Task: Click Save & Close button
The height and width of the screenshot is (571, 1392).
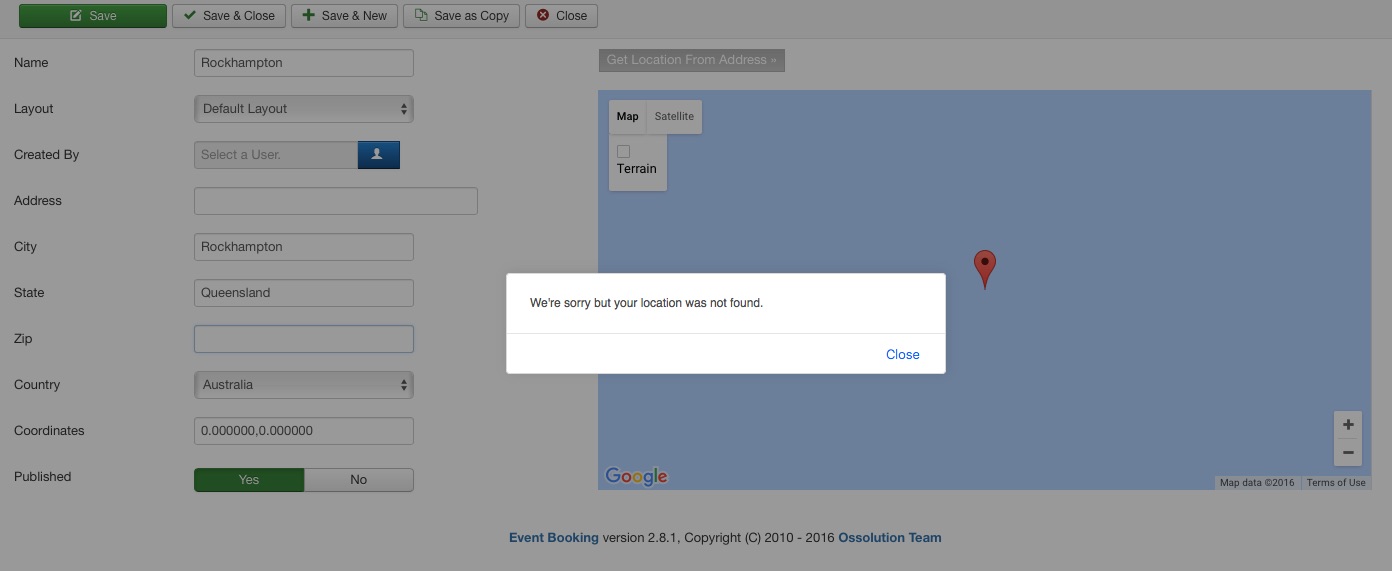Action: [x=229, y=16]
